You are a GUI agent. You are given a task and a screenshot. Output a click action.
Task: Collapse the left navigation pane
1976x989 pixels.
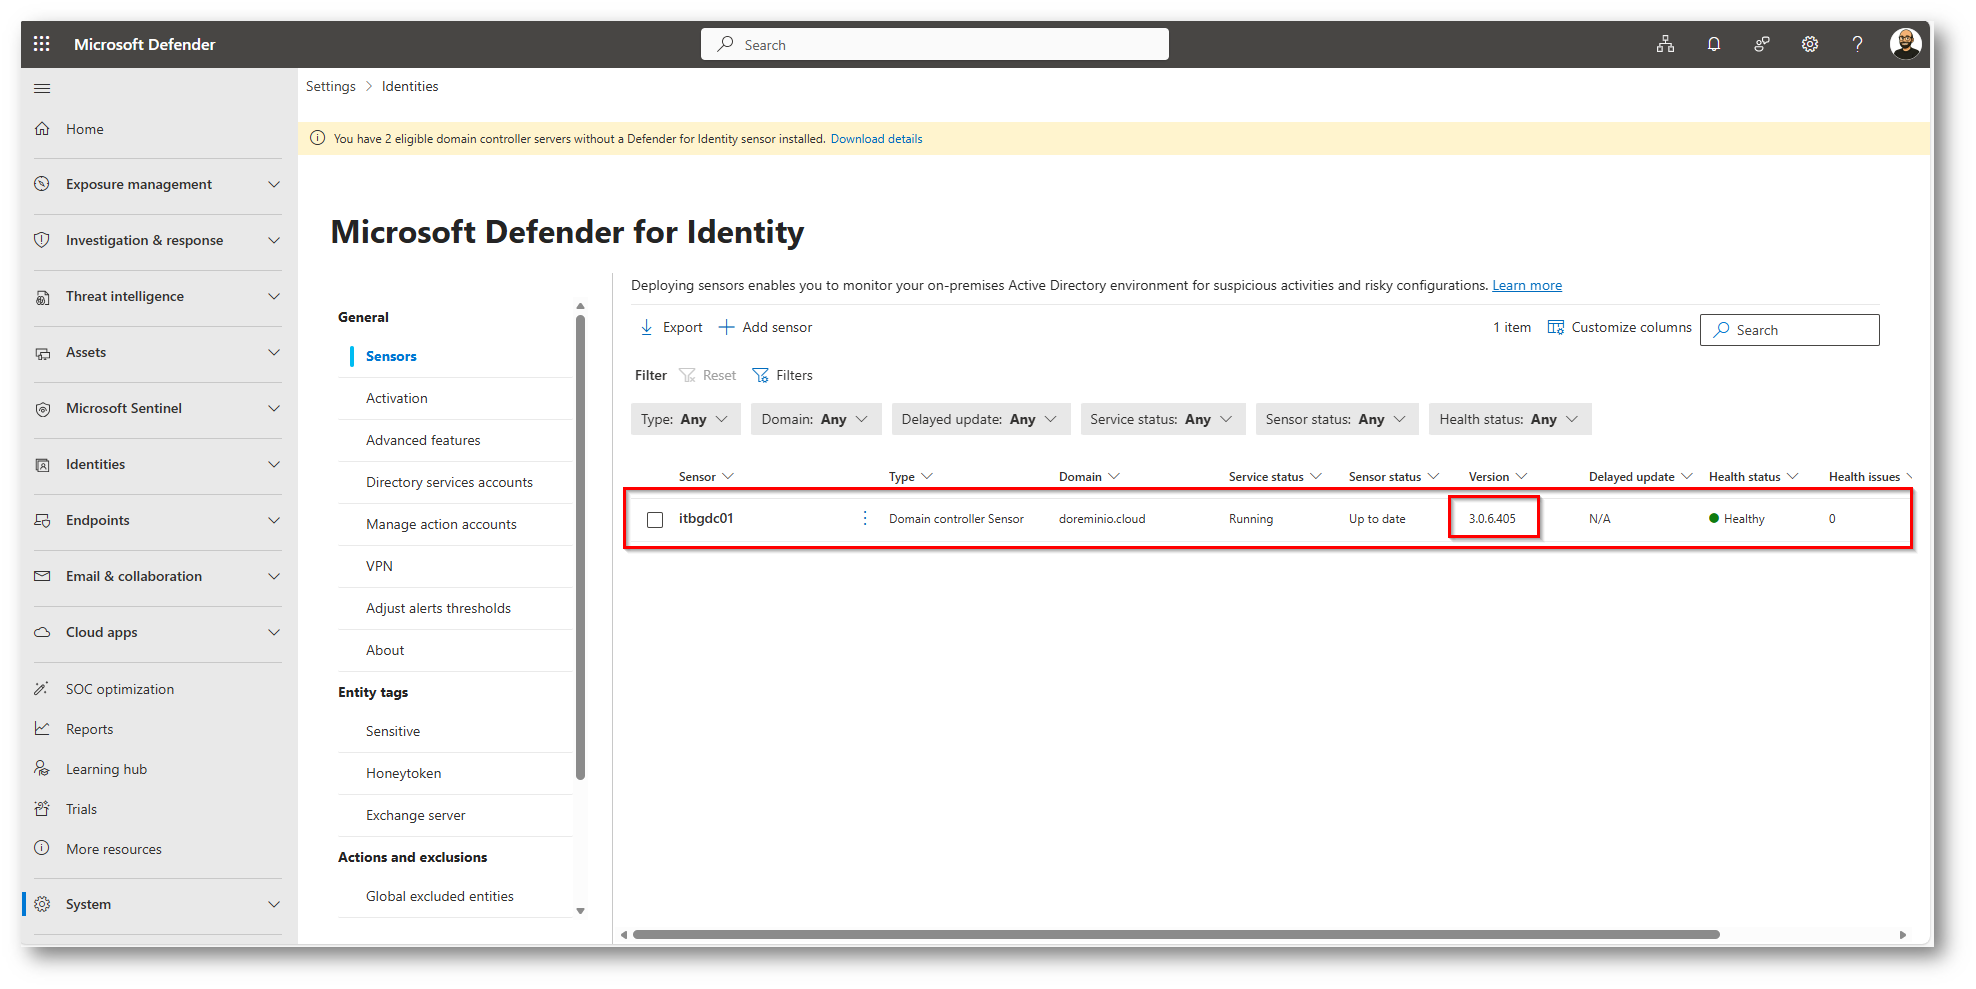click(41, 88)
